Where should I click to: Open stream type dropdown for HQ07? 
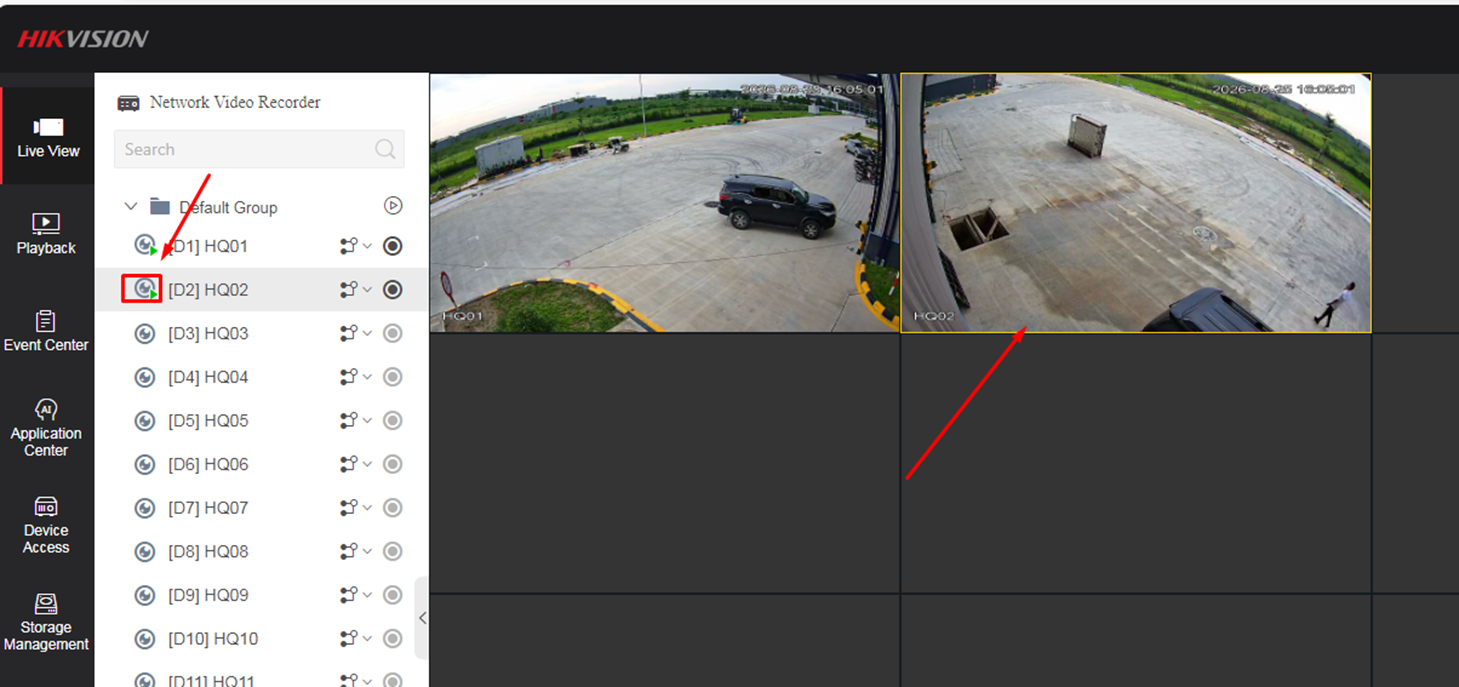[355, 508]
